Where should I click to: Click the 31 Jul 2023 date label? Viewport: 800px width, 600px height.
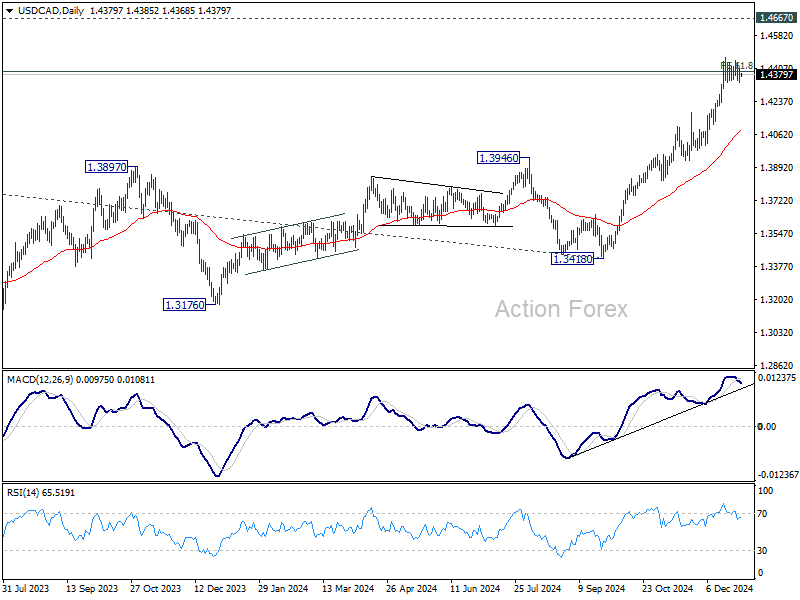coord(27,588)
